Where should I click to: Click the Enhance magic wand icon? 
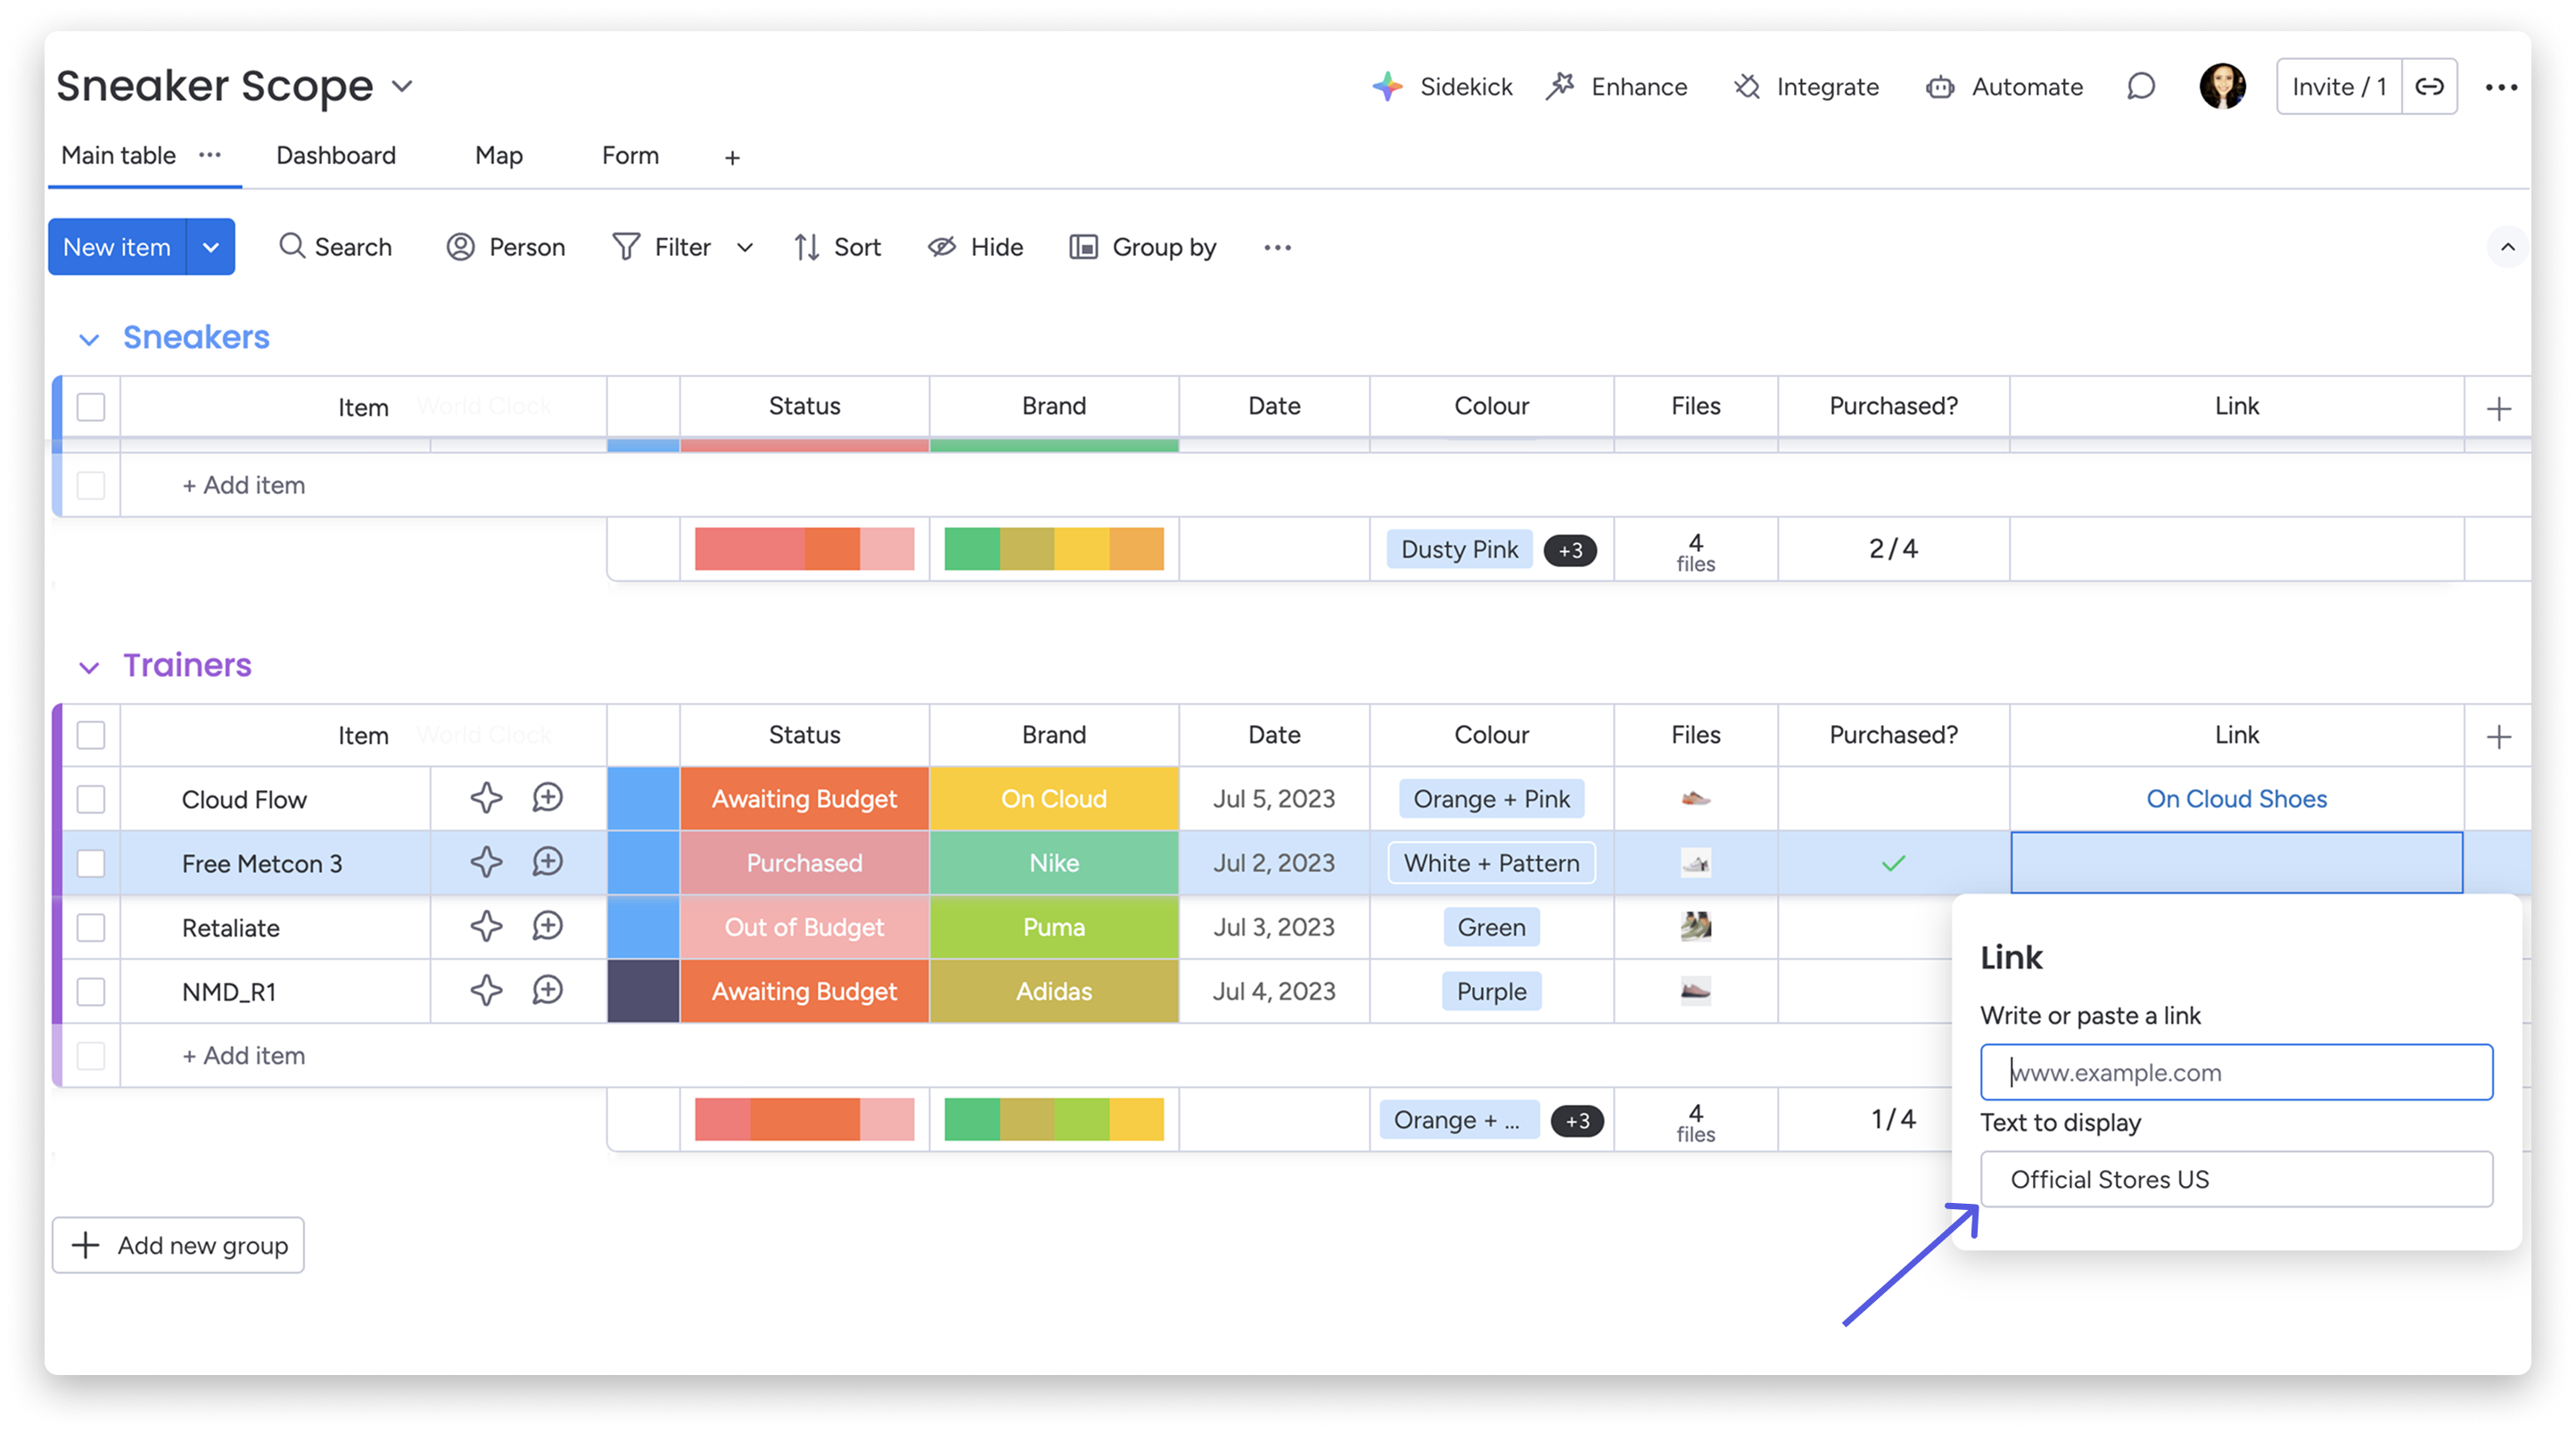[x=1560, y=87]
